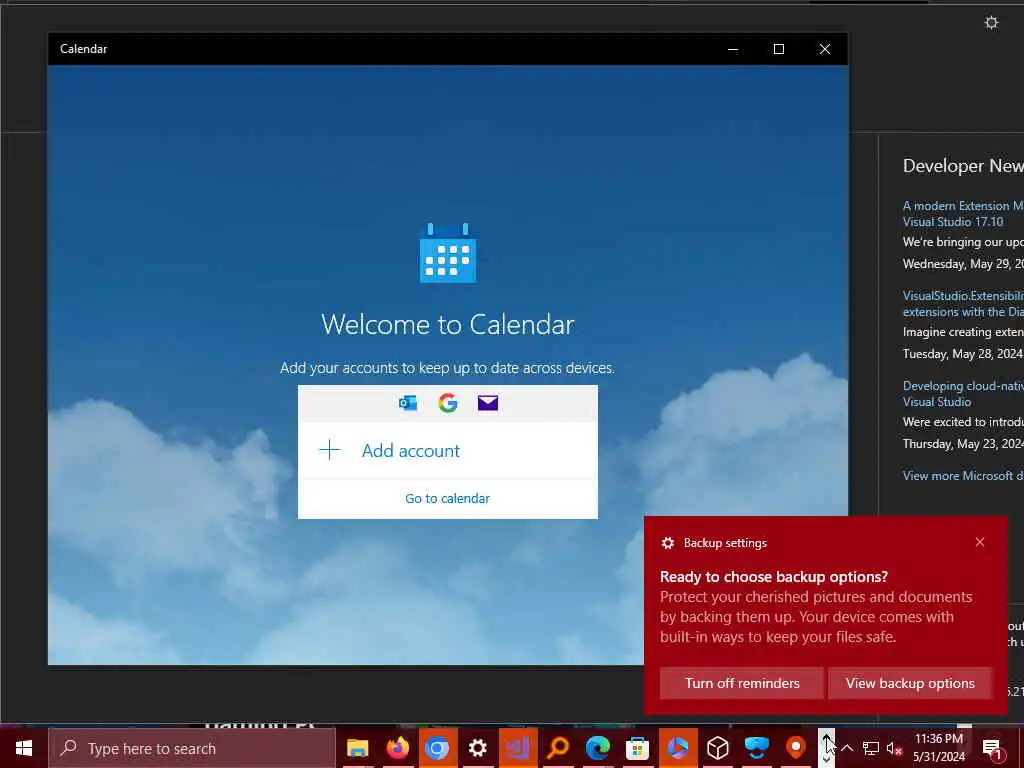The image size is (1024, 768).
Task: Minimize the Calendar window
Action: pyautogui.click(x=733, y=49)
